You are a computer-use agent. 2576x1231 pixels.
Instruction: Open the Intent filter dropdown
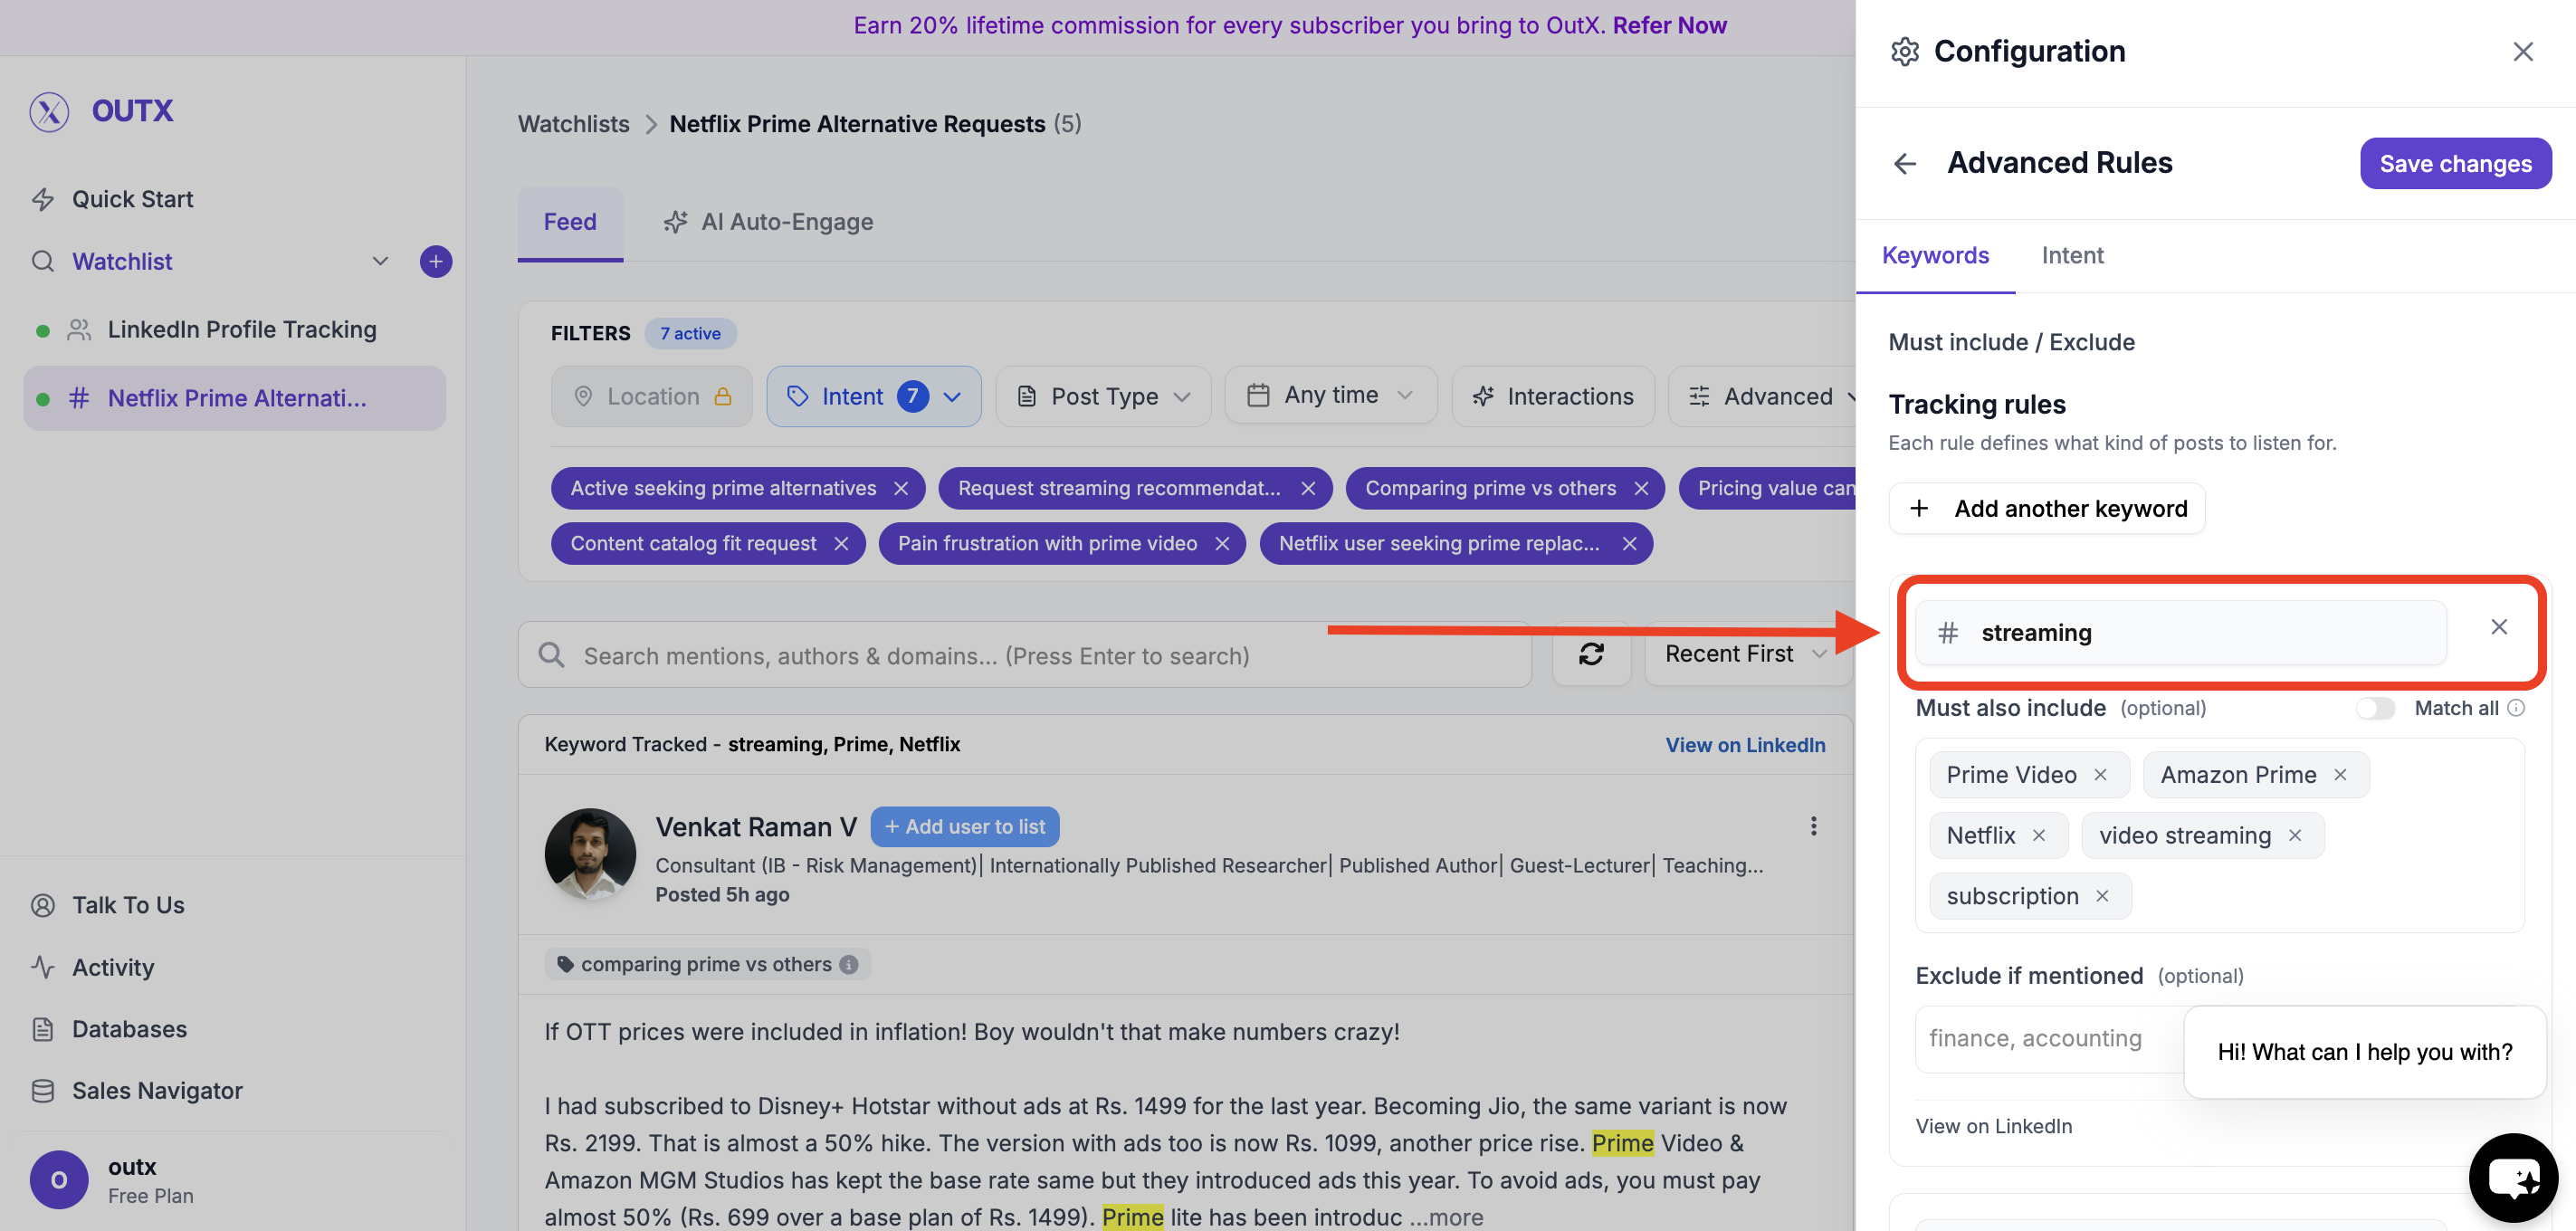point(873,396)
